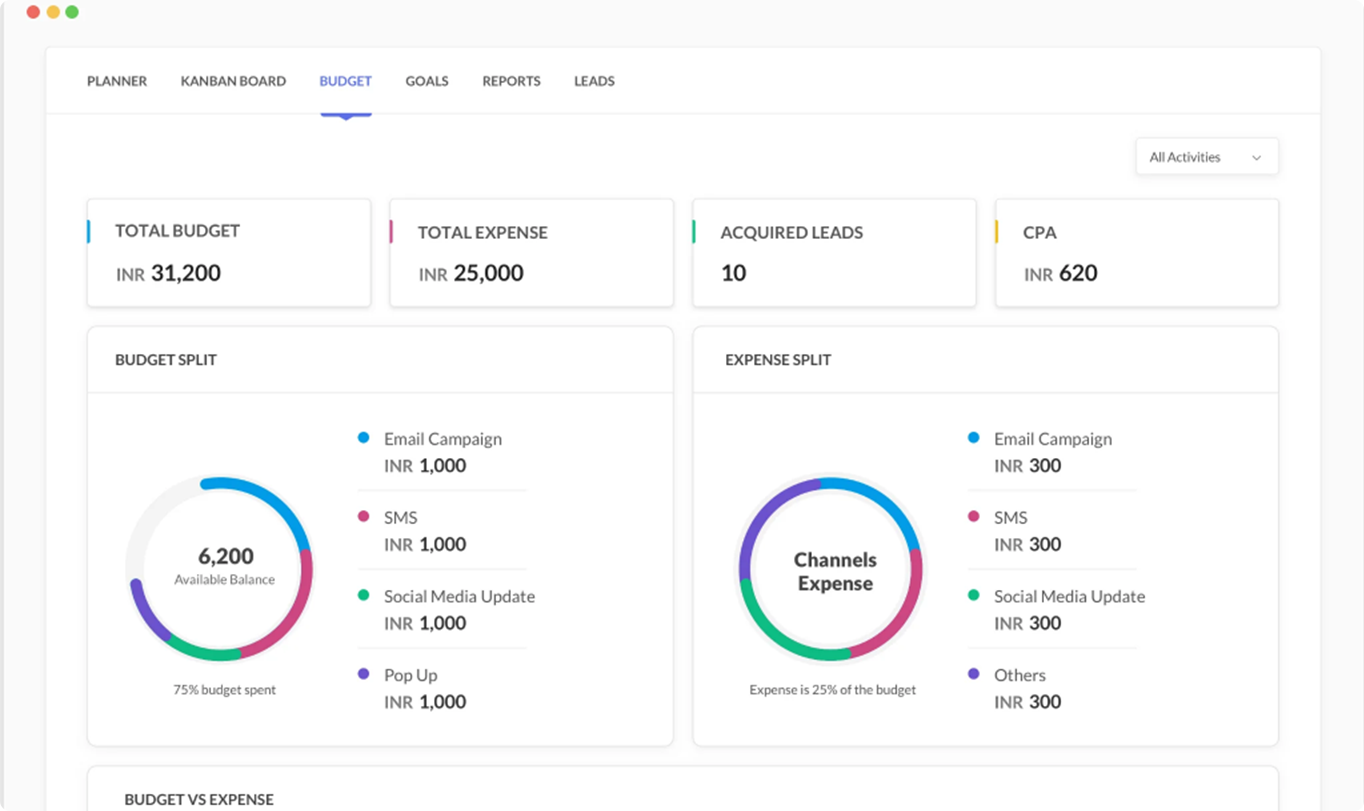Click the purple Others legend dot
Screen dimensions: 1364x811
click(974, 674)
